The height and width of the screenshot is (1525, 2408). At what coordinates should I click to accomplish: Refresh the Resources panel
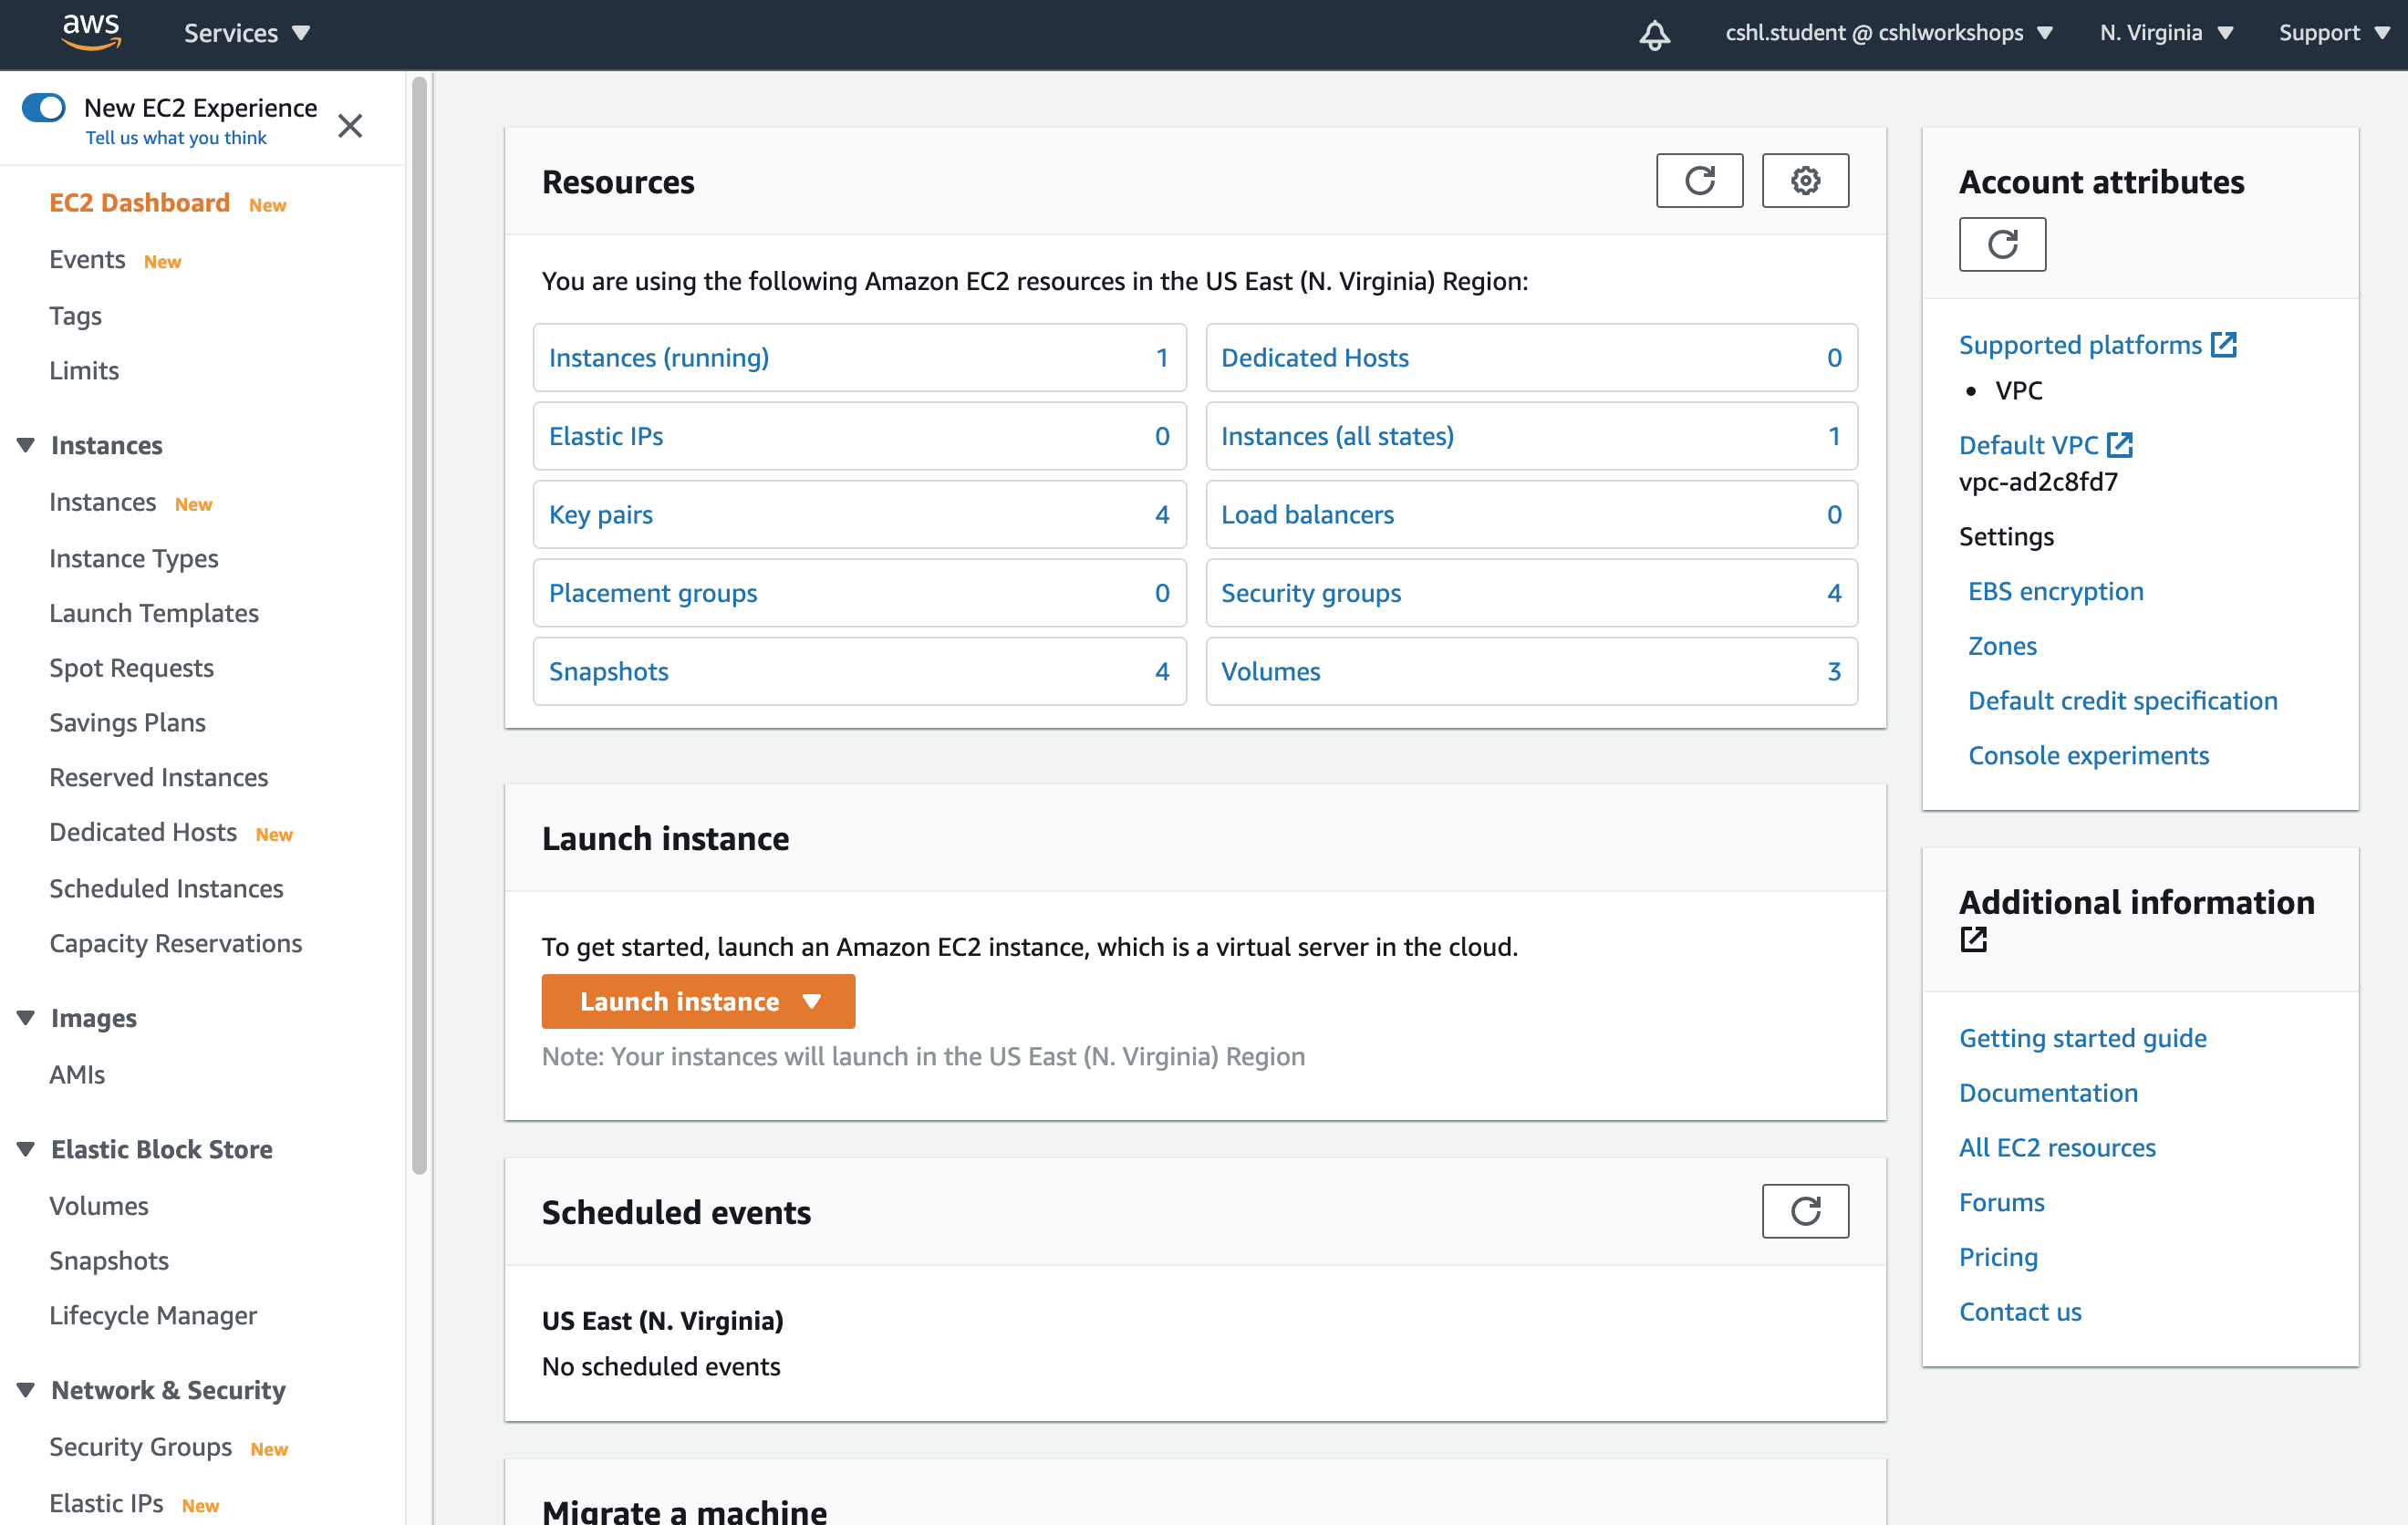(x=1699, y=180)
